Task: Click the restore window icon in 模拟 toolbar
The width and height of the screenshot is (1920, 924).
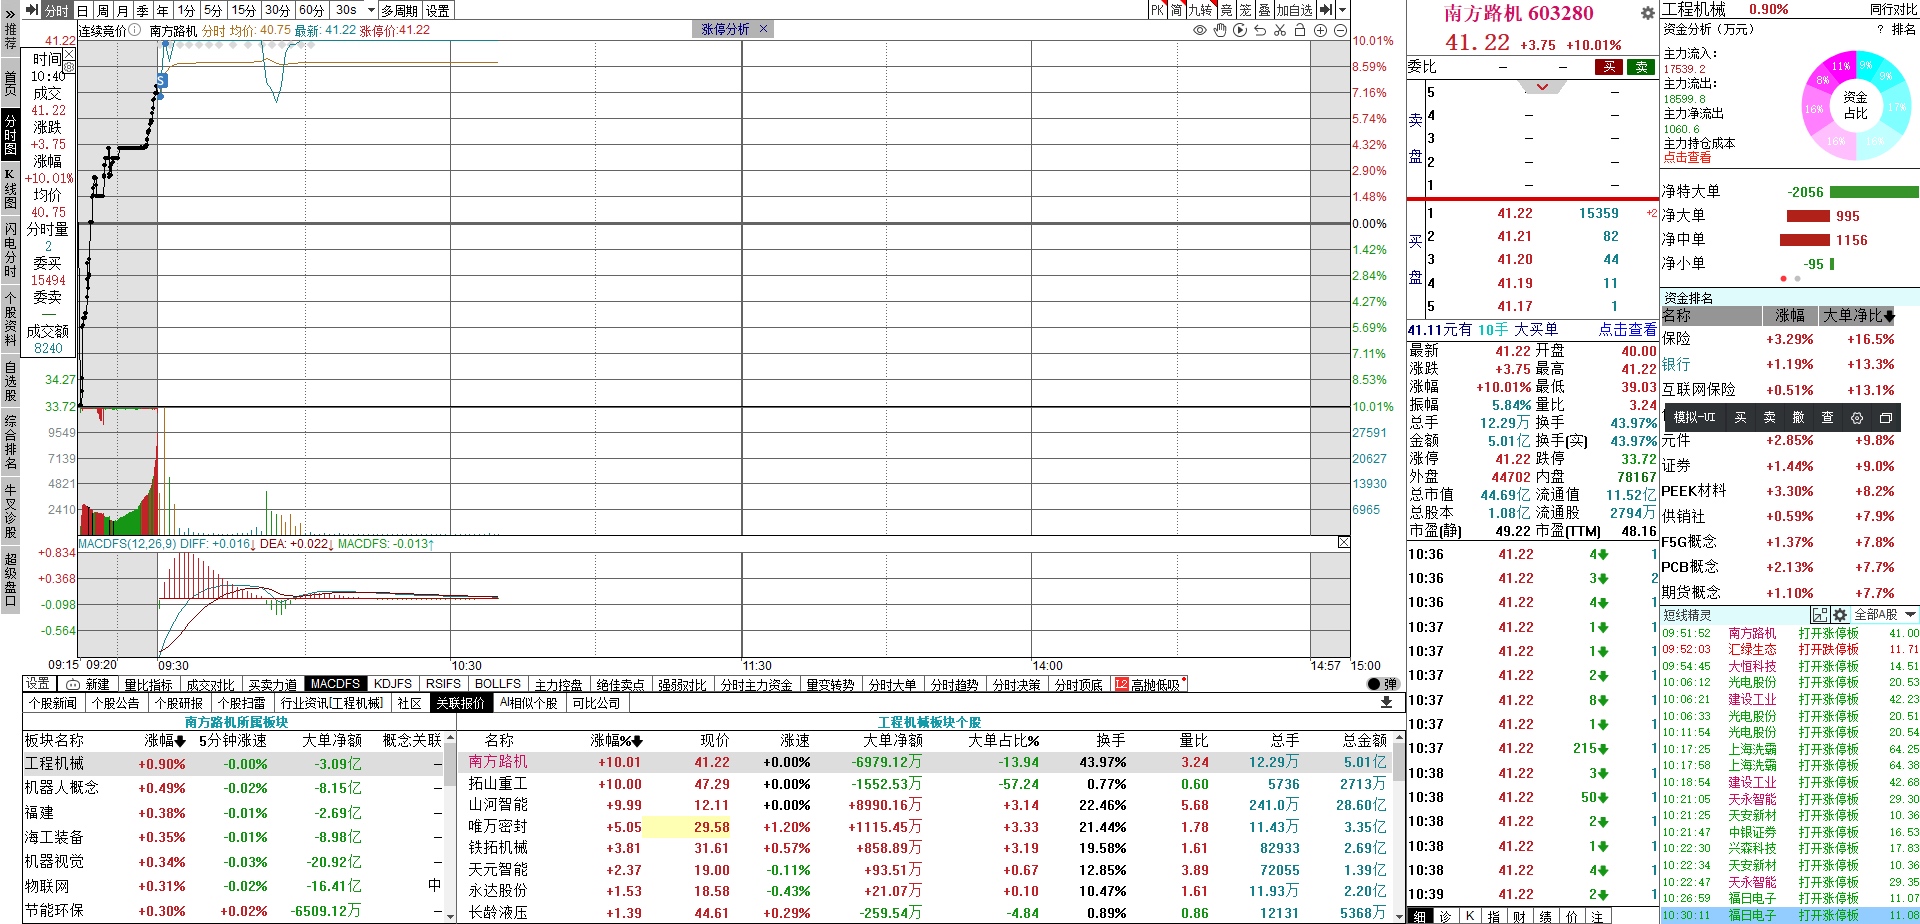Action: (x=1886, y=418)
